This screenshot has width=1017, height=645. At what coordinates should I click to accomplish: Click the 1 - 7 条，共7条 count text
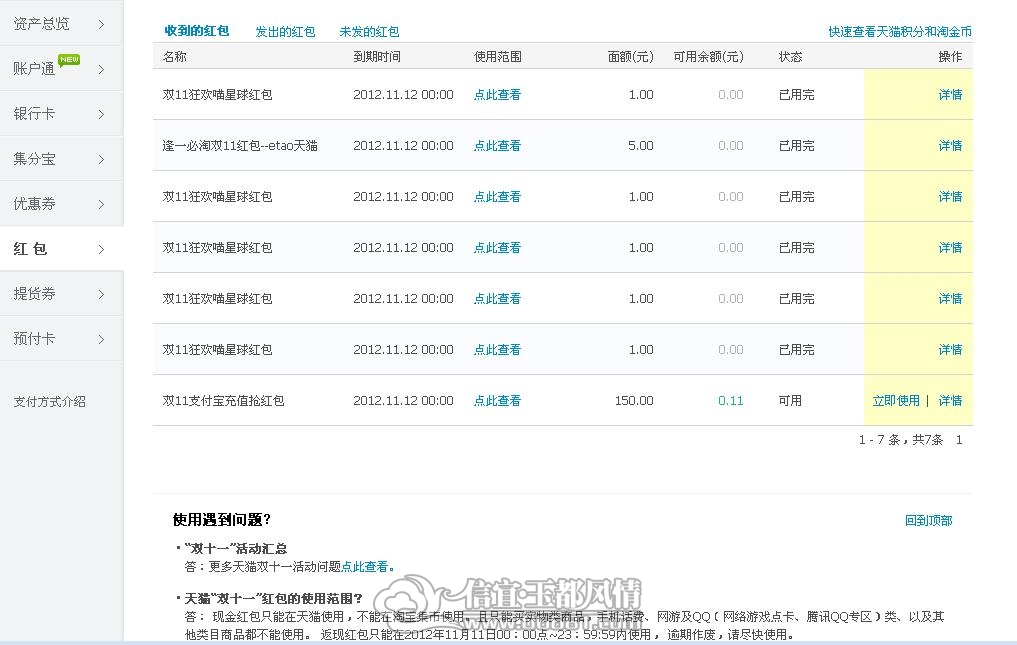901,440
